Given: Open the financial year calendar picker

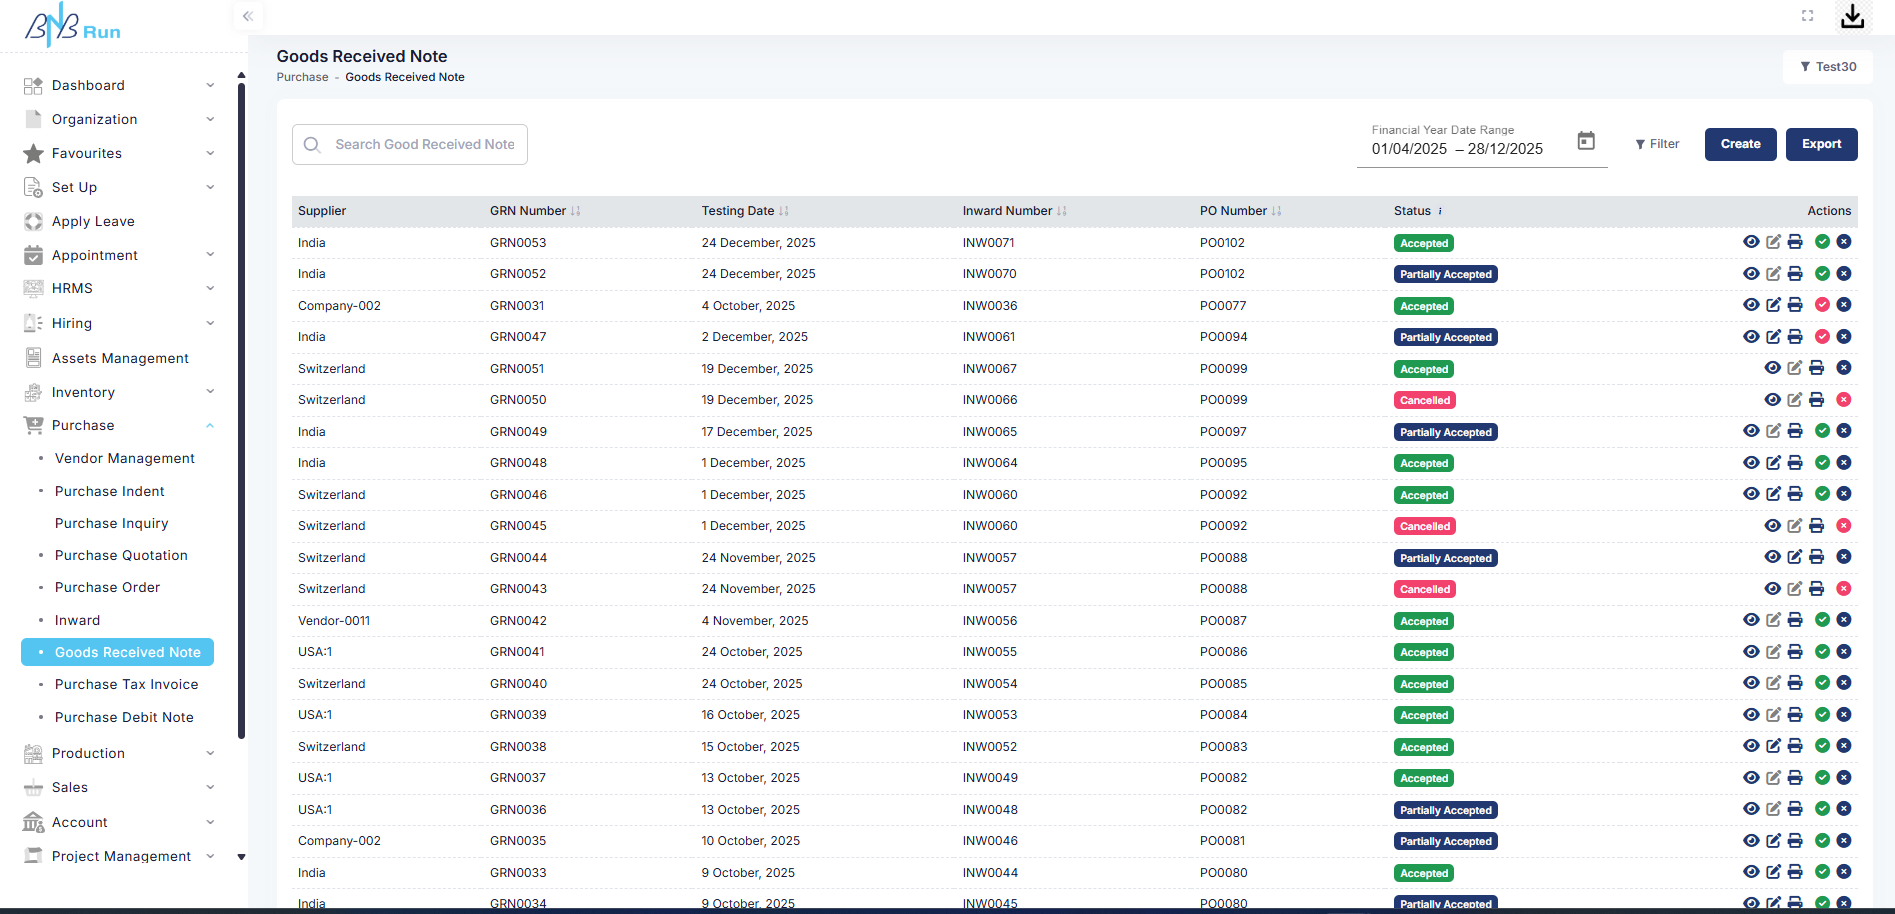Looking at the screenshot, I should [1586, 141].
